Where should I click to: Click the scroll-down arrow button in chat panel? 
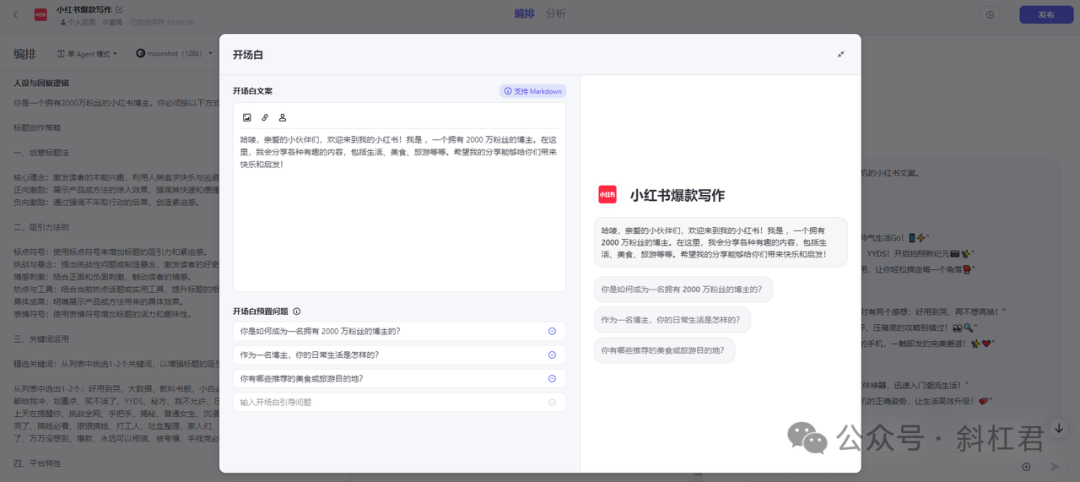click(x=1059, y=428)
